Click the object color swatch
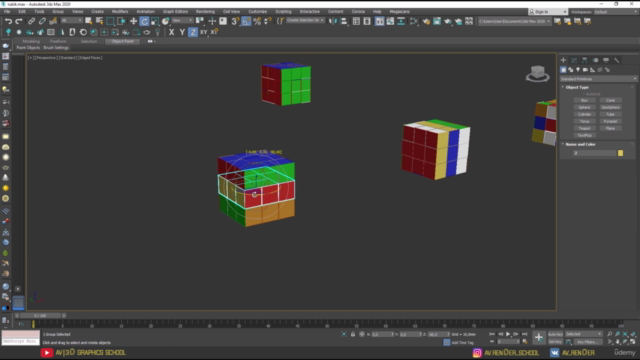This screenshot has width=640, height=360. [x=620, y=153]
